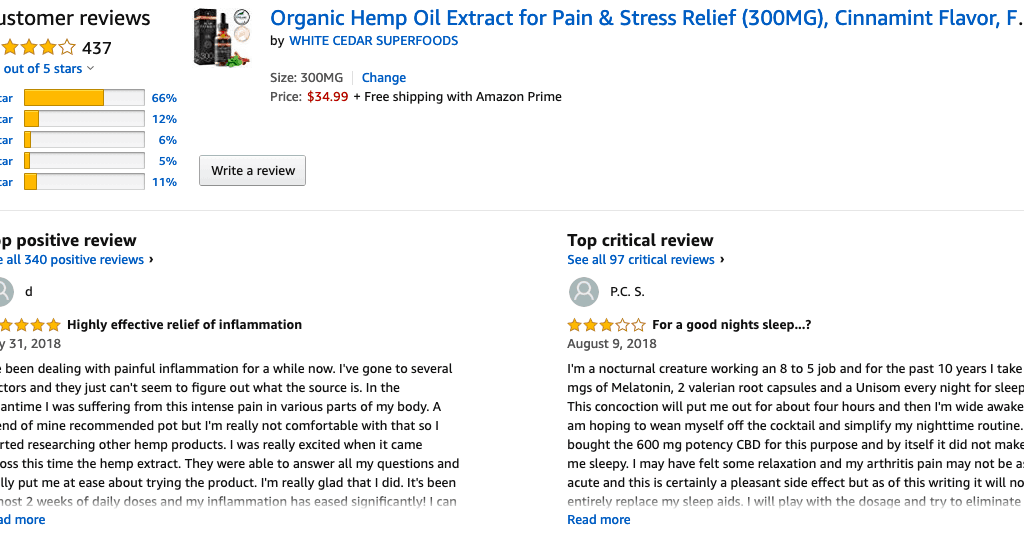The width and height of the screenshot is (1024, 534).
Task: Expand Read more on critical review
Action: (599, 520)
